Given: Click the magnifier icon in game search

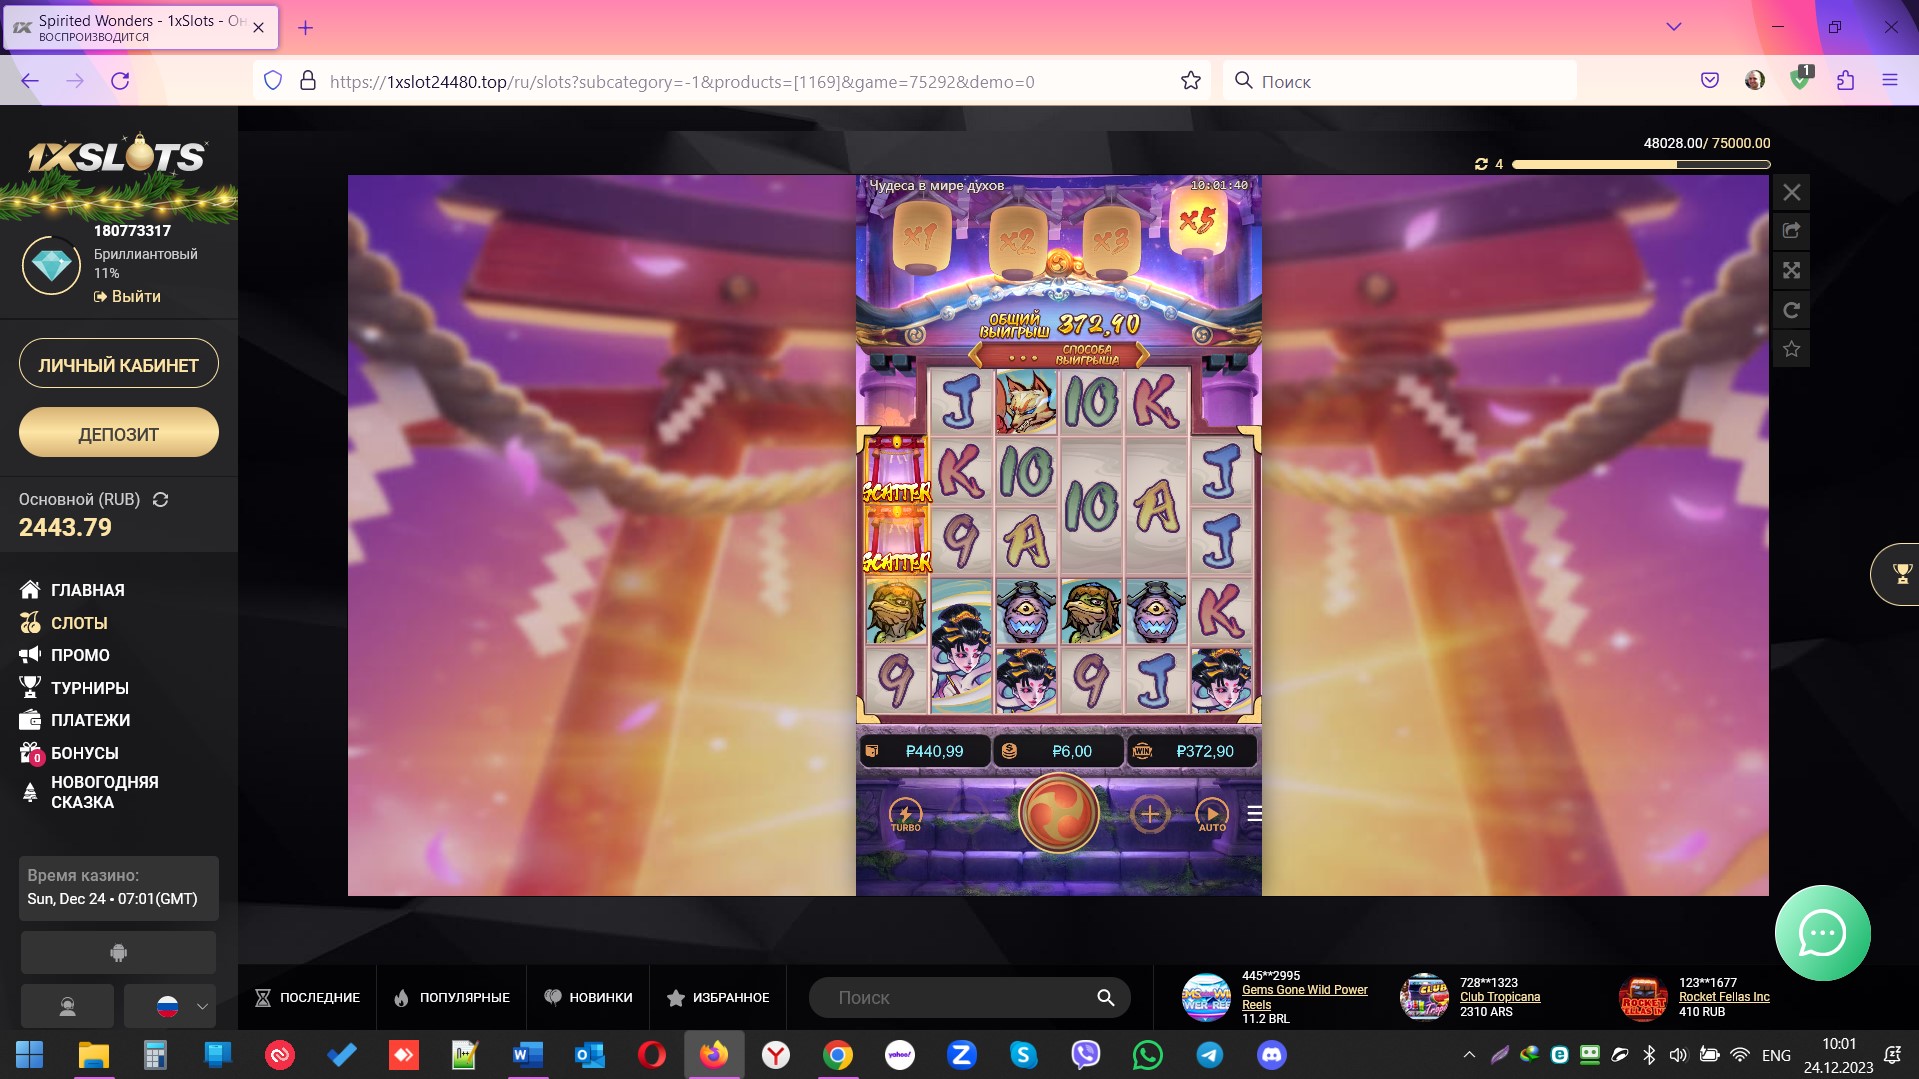Looking at the screenshot, I should 1105,998.
